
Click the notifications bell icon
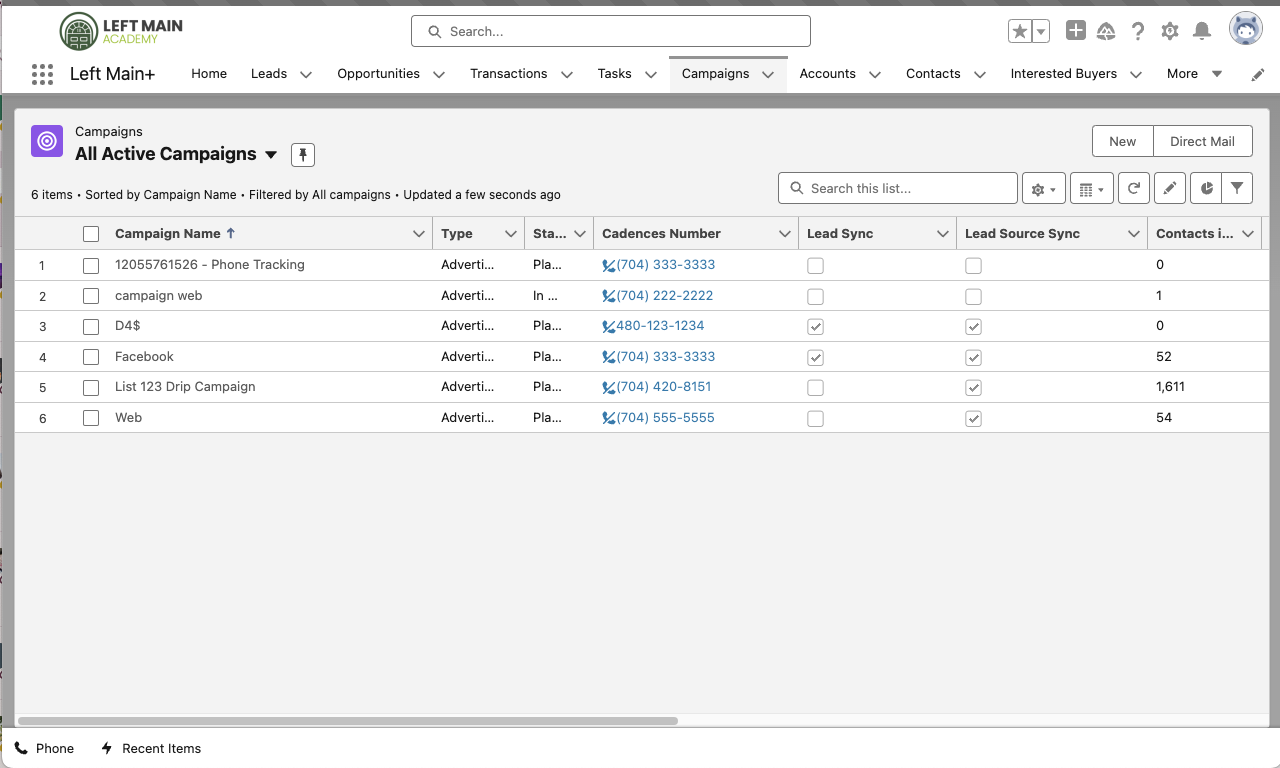pyautogui.click(x=1202, y=31)
